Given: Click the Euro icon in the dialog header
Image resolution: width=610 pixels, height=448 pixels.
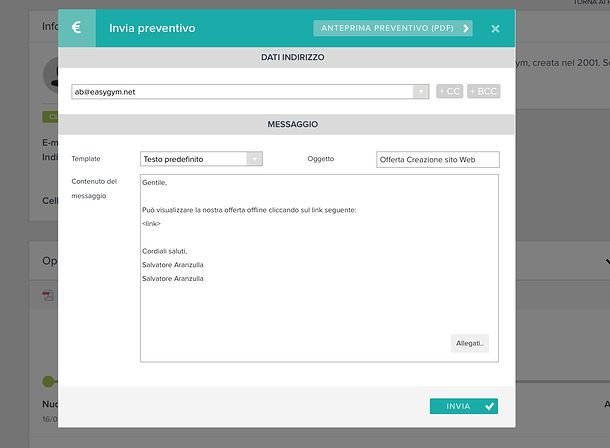Looking at the screenshot, I should coord(77,28).
